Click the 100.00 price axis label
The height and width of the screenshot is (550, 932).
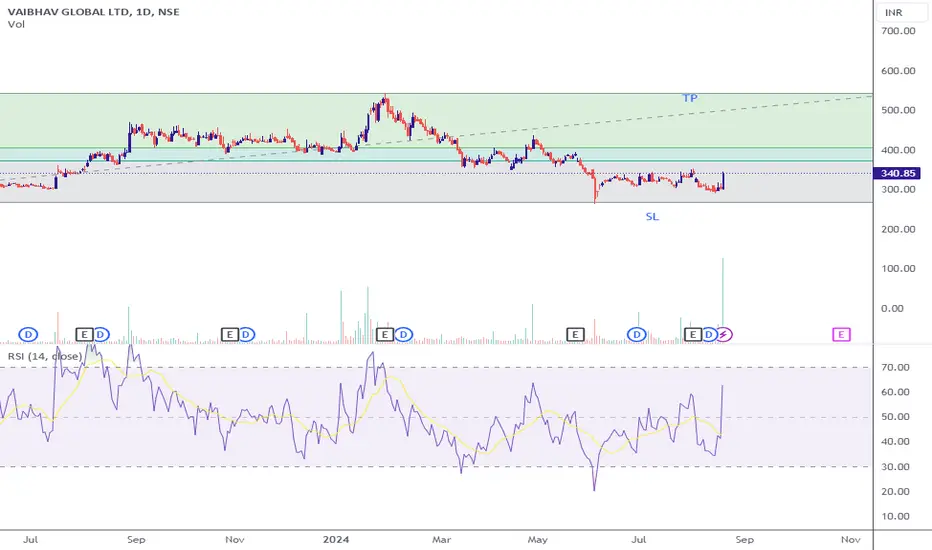pos(898,269)
